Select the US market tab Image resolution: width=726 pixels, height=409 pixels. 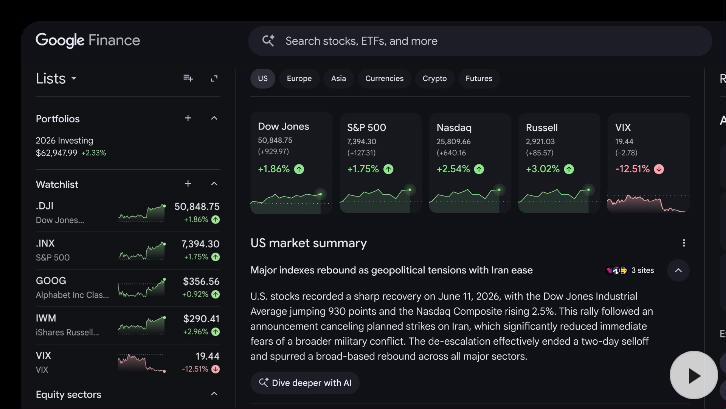263,78
